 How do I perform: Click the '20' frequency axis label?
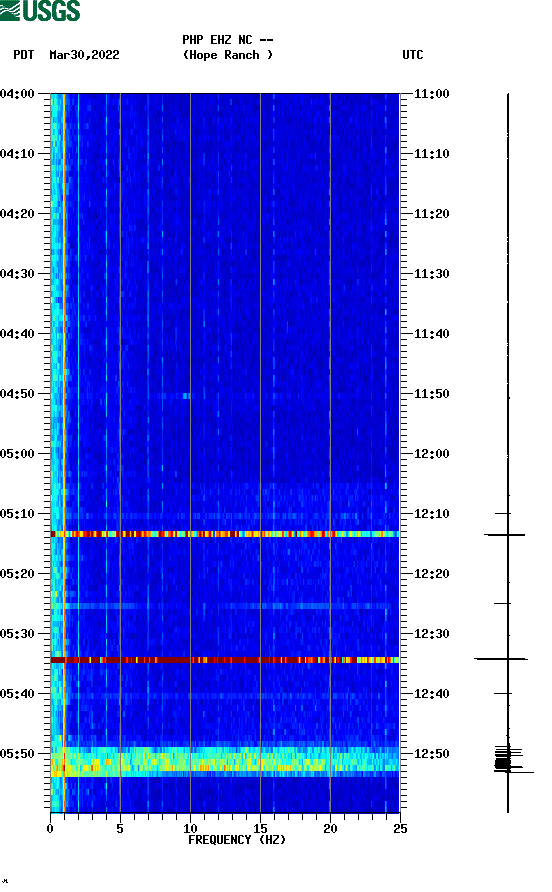(330, 829)
